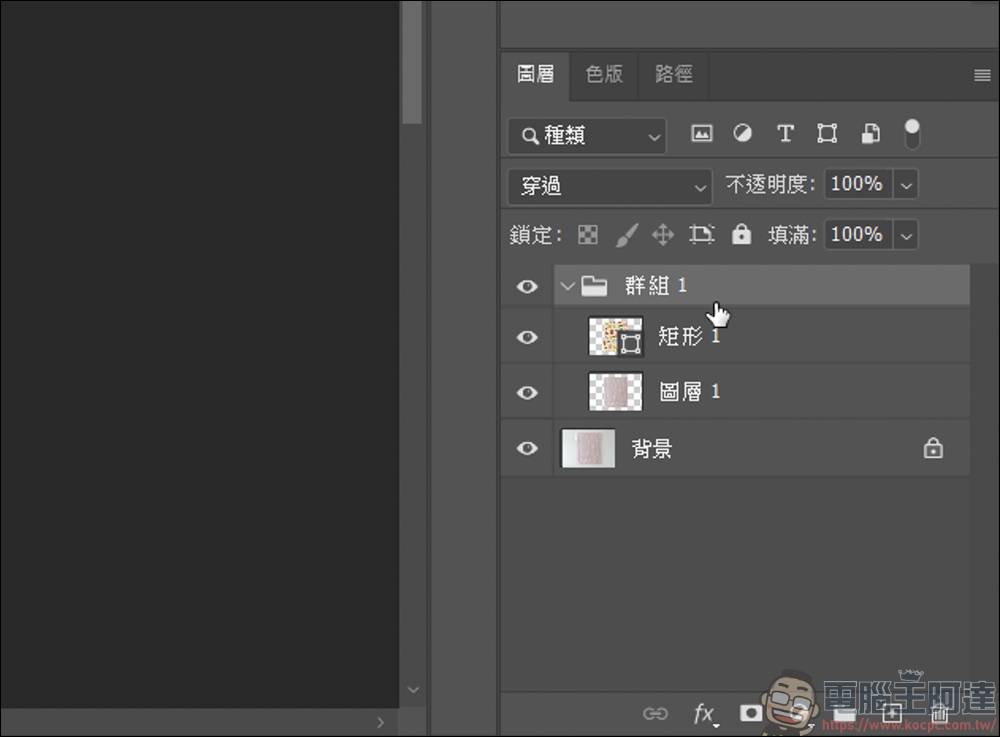Open the 種類 layer filter dropdown

pyautogui.click(x=586, y=135)
